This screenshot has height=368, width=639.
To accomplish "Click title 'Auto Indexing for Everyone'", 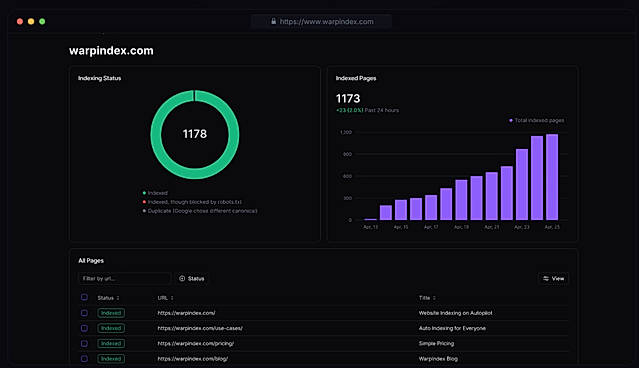I will pos(452,328).
